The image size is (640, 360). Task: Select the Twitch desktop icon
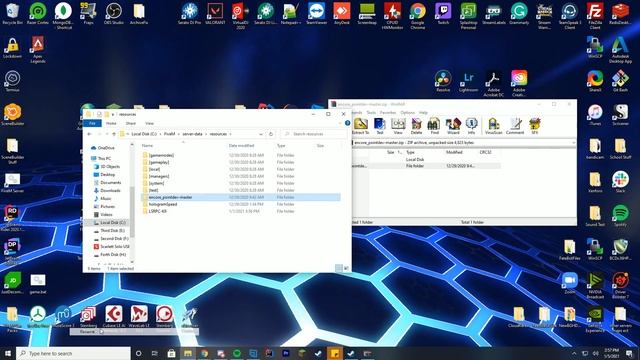[x=443, y=13]
